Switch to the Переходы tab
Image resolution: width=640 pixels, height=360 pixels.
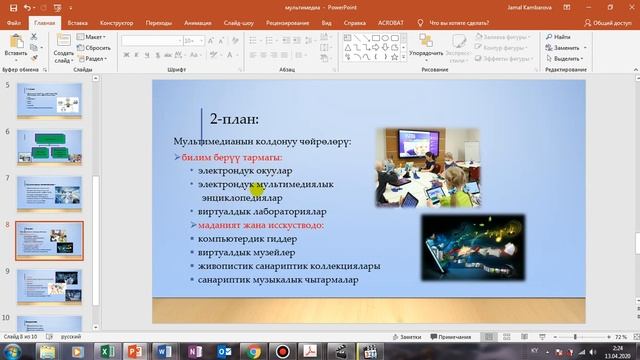[x=159, y=23]
